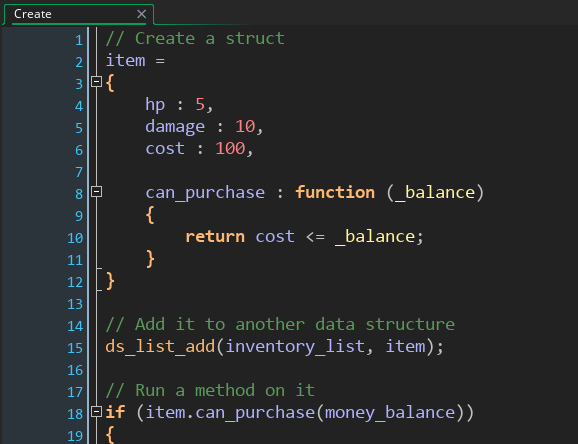Image resolution: width=578 pixels, height=444 pixels.
Task: Click line number 7 in the gutter
Action: tap(79, 172)
